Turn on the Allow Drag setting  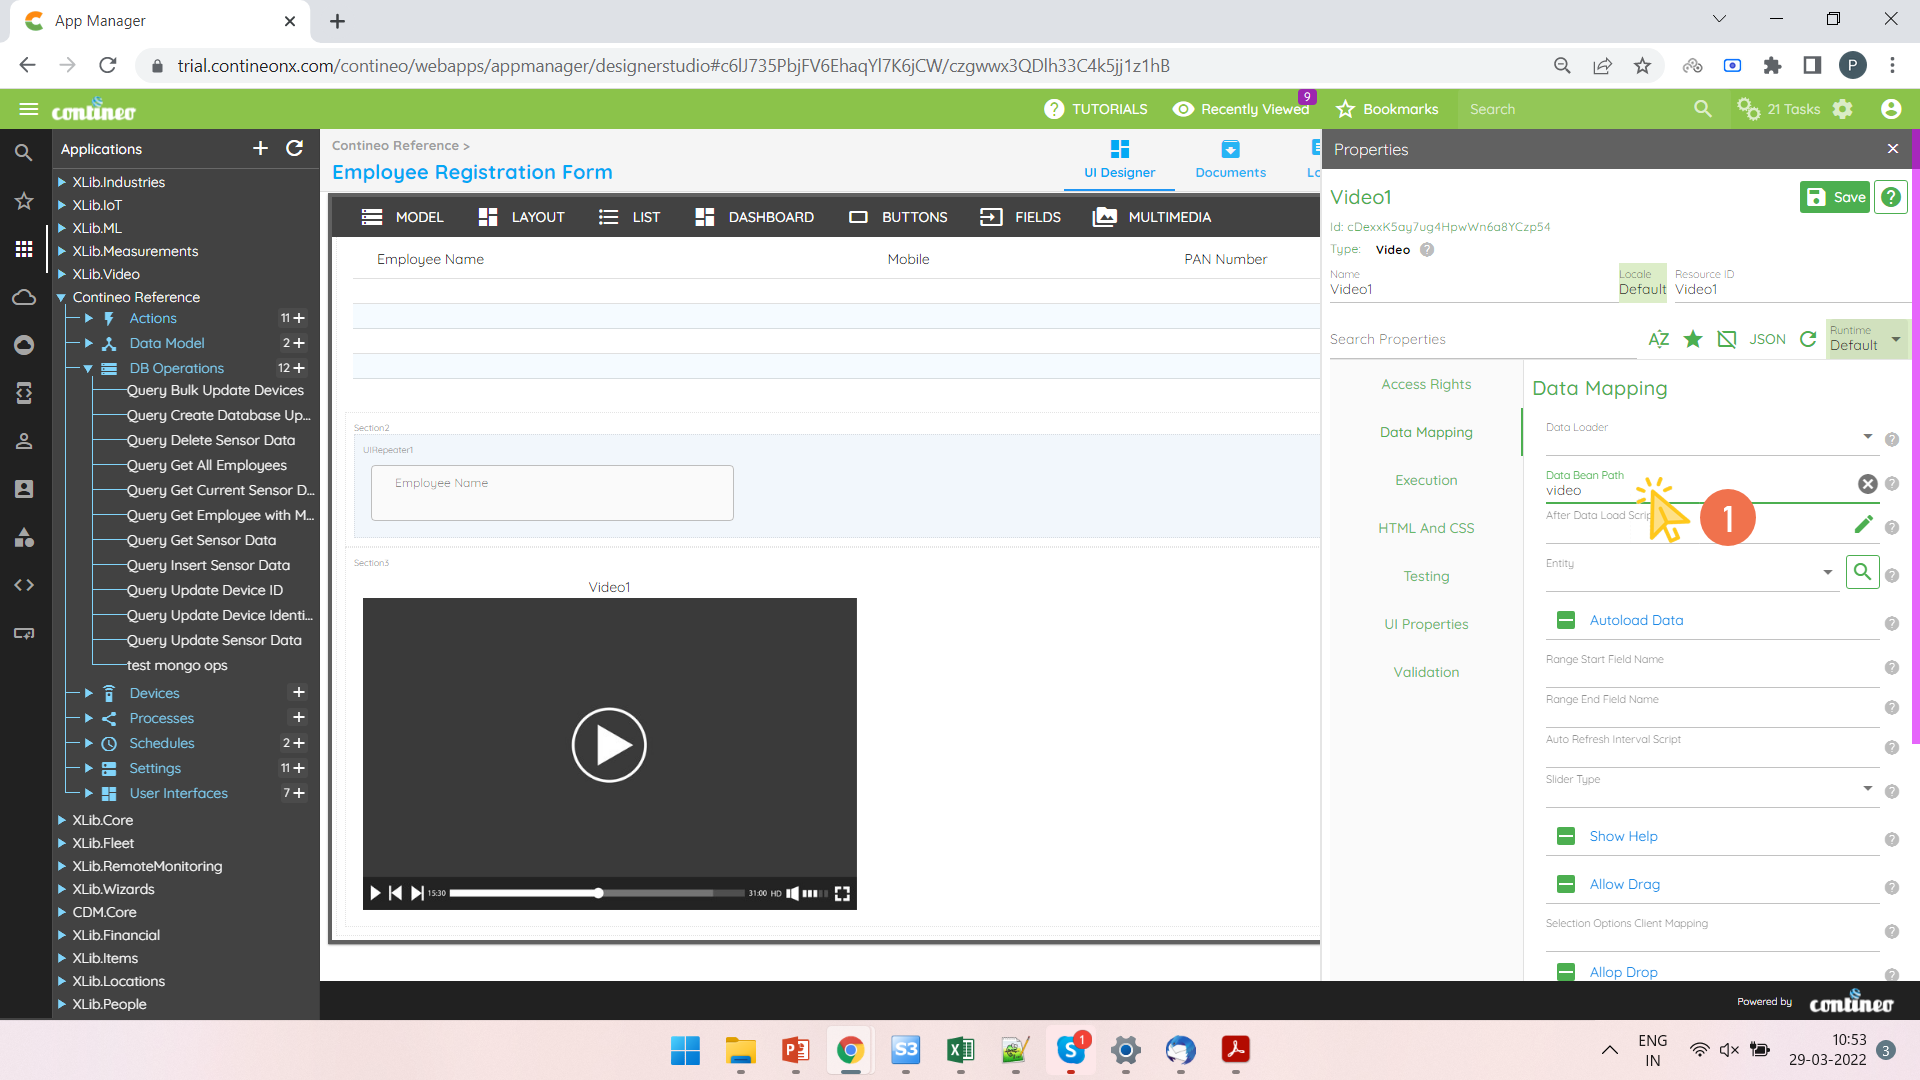[1566, 884]
